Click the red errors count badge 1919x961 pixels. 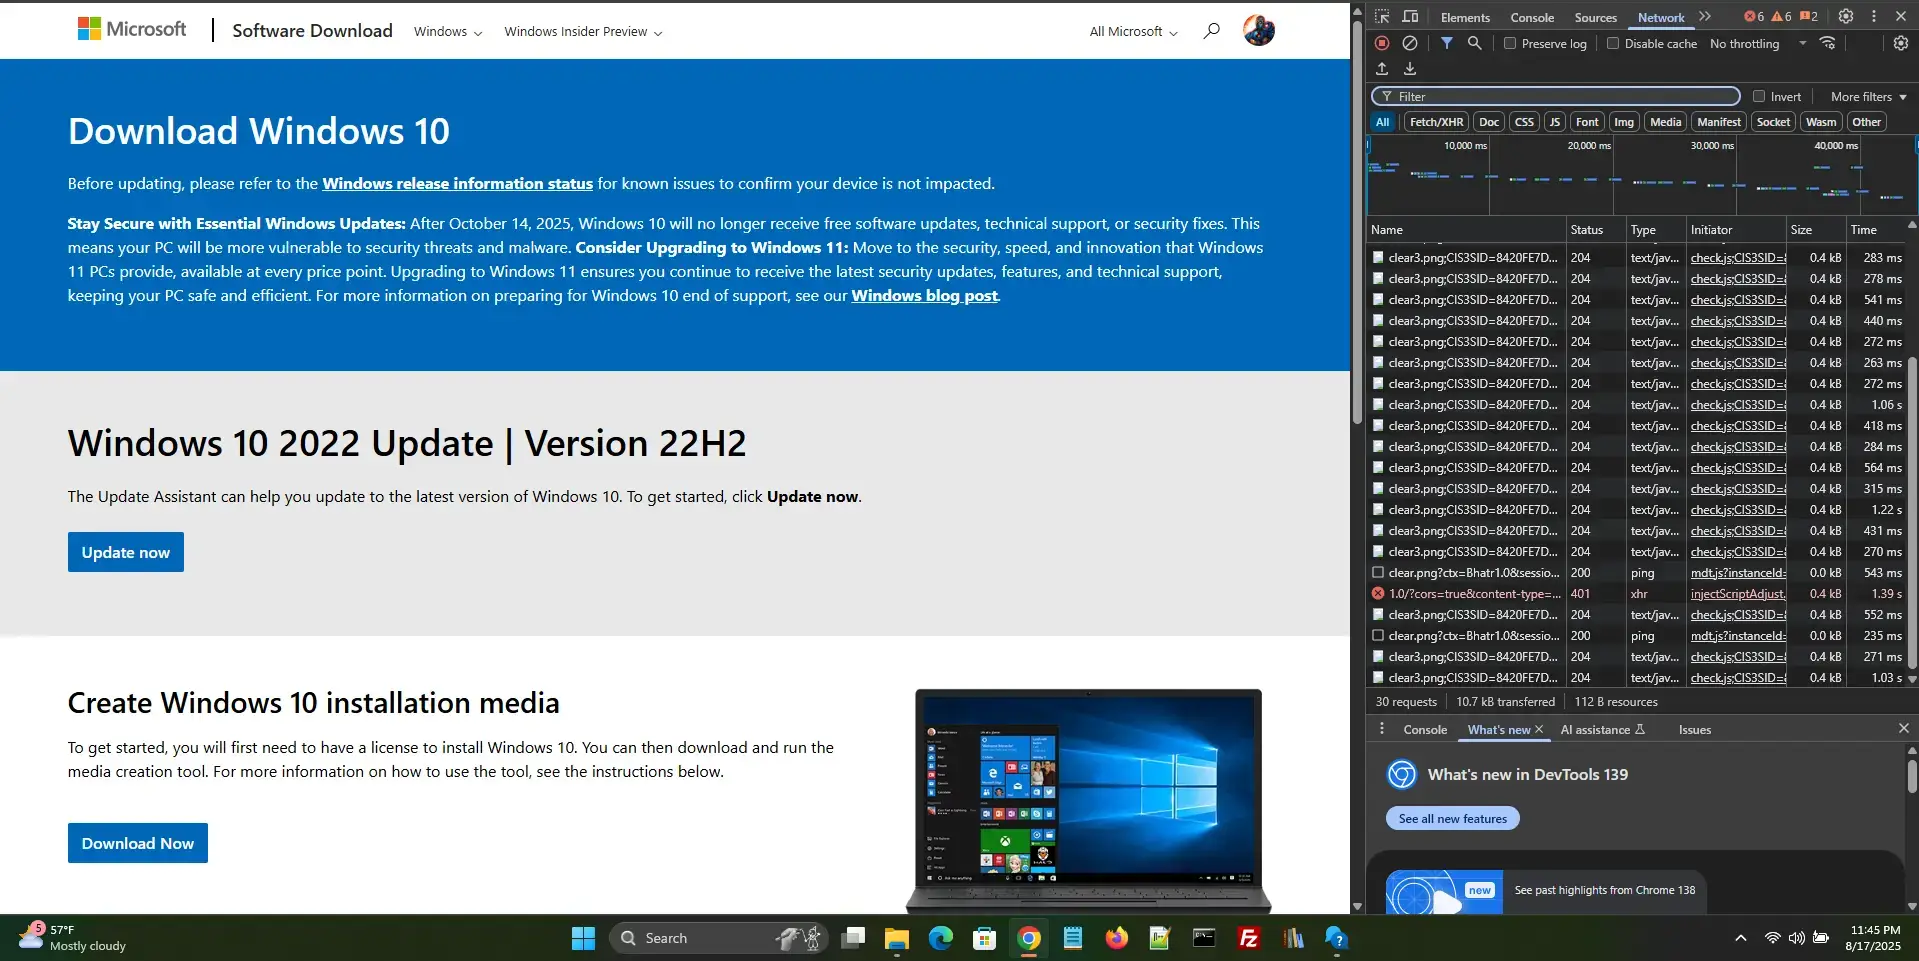pyautogui.click(x=1754, y=17)
